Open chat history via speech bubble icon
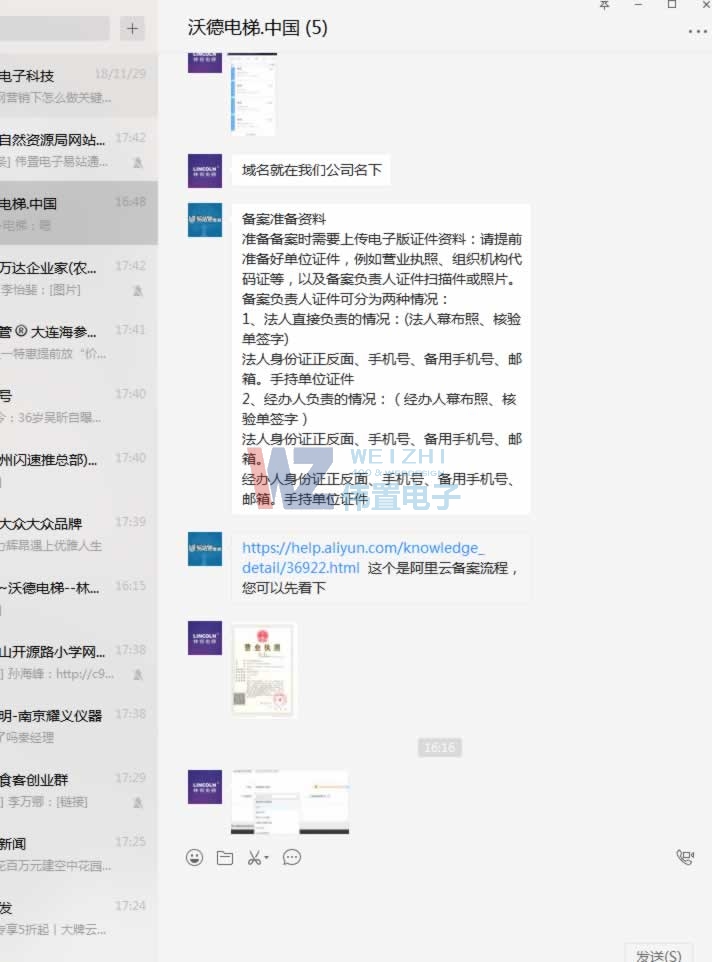Image resolution: width=712 pixels, height=962 pixels. 292,857
